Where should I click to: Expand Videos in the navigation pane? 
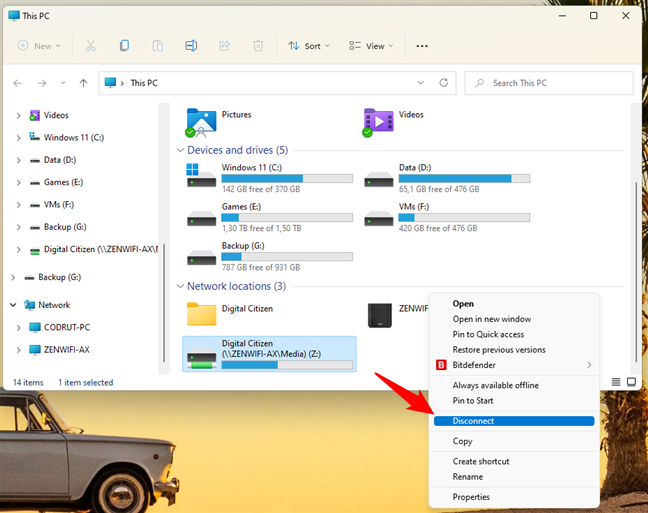19,115
